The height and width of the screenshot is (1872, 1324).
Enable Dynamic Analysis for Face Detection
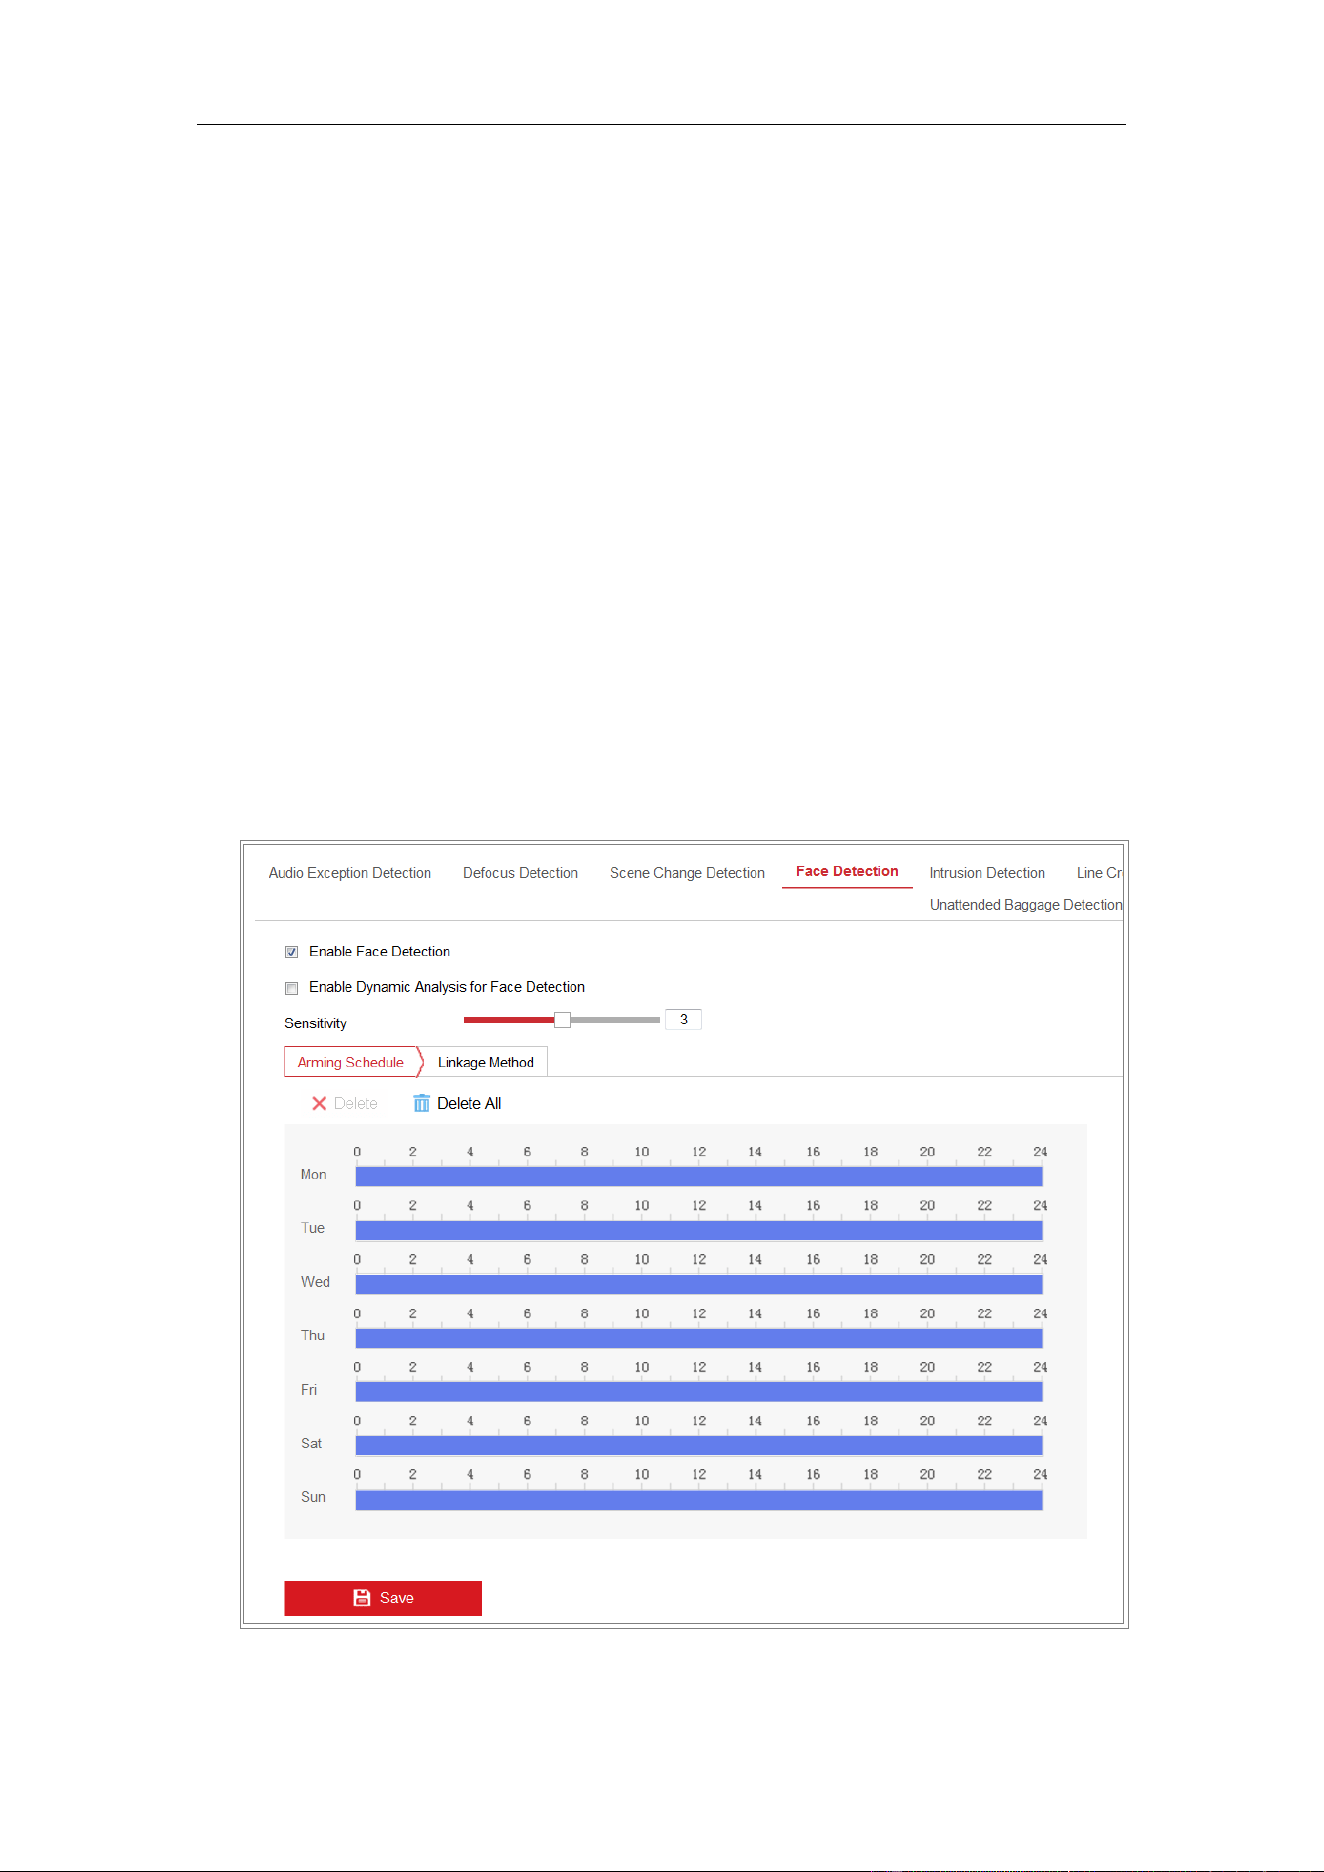coord(291,988)
